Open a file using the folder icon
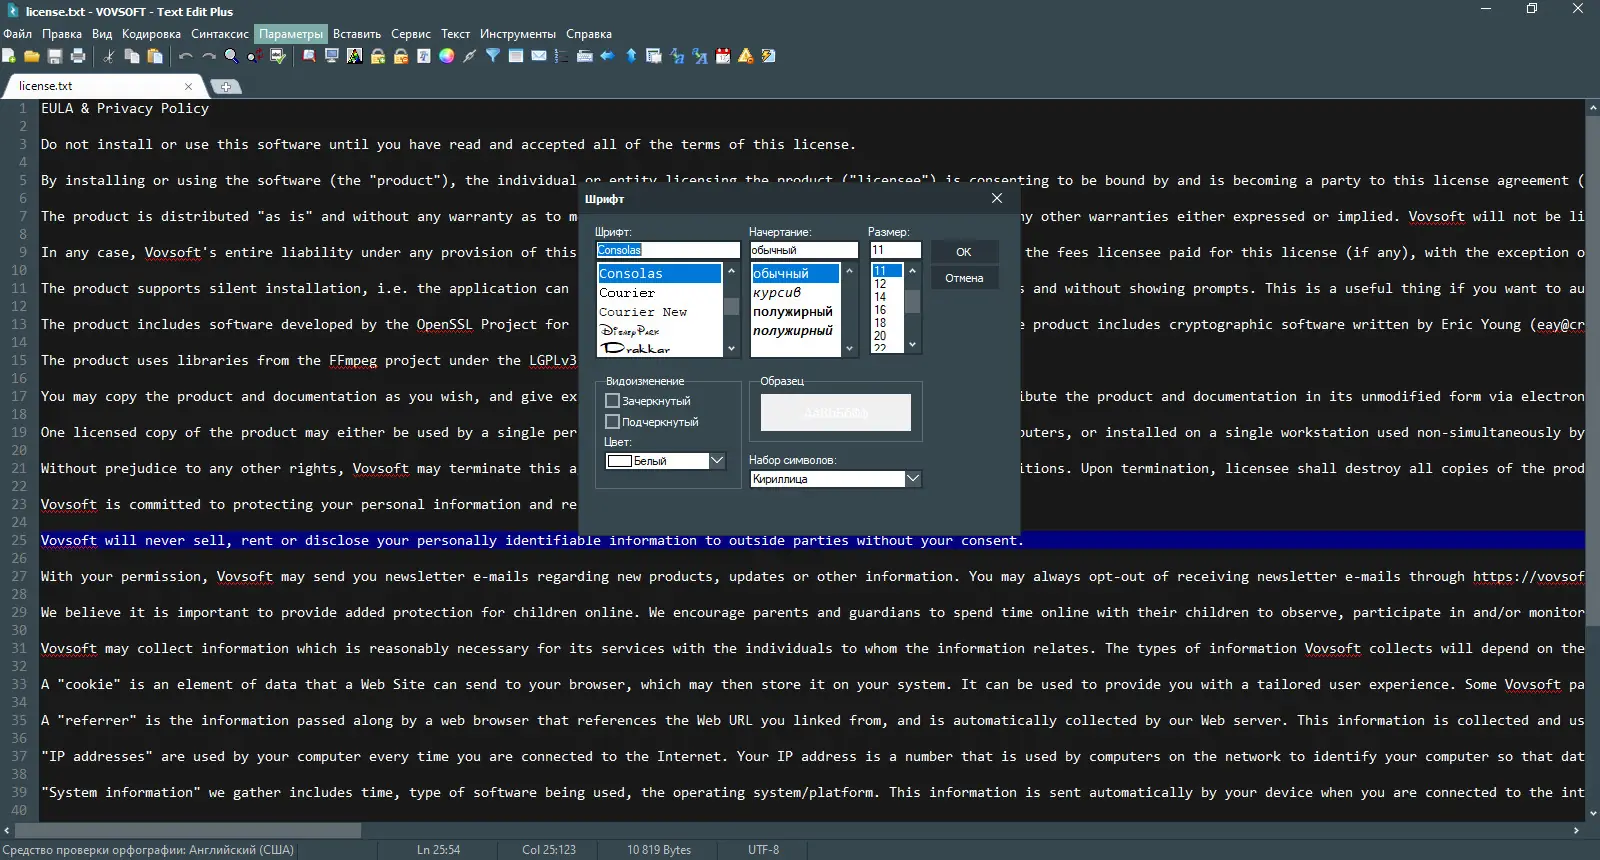This screenshot has width=1600, height=860. (x=32, y=56)
